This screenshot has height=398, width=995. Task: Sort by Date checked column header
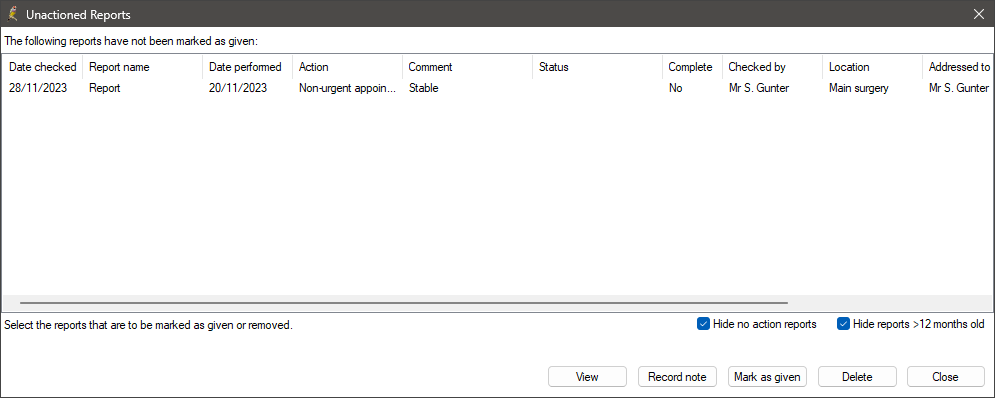coord(43,67)
